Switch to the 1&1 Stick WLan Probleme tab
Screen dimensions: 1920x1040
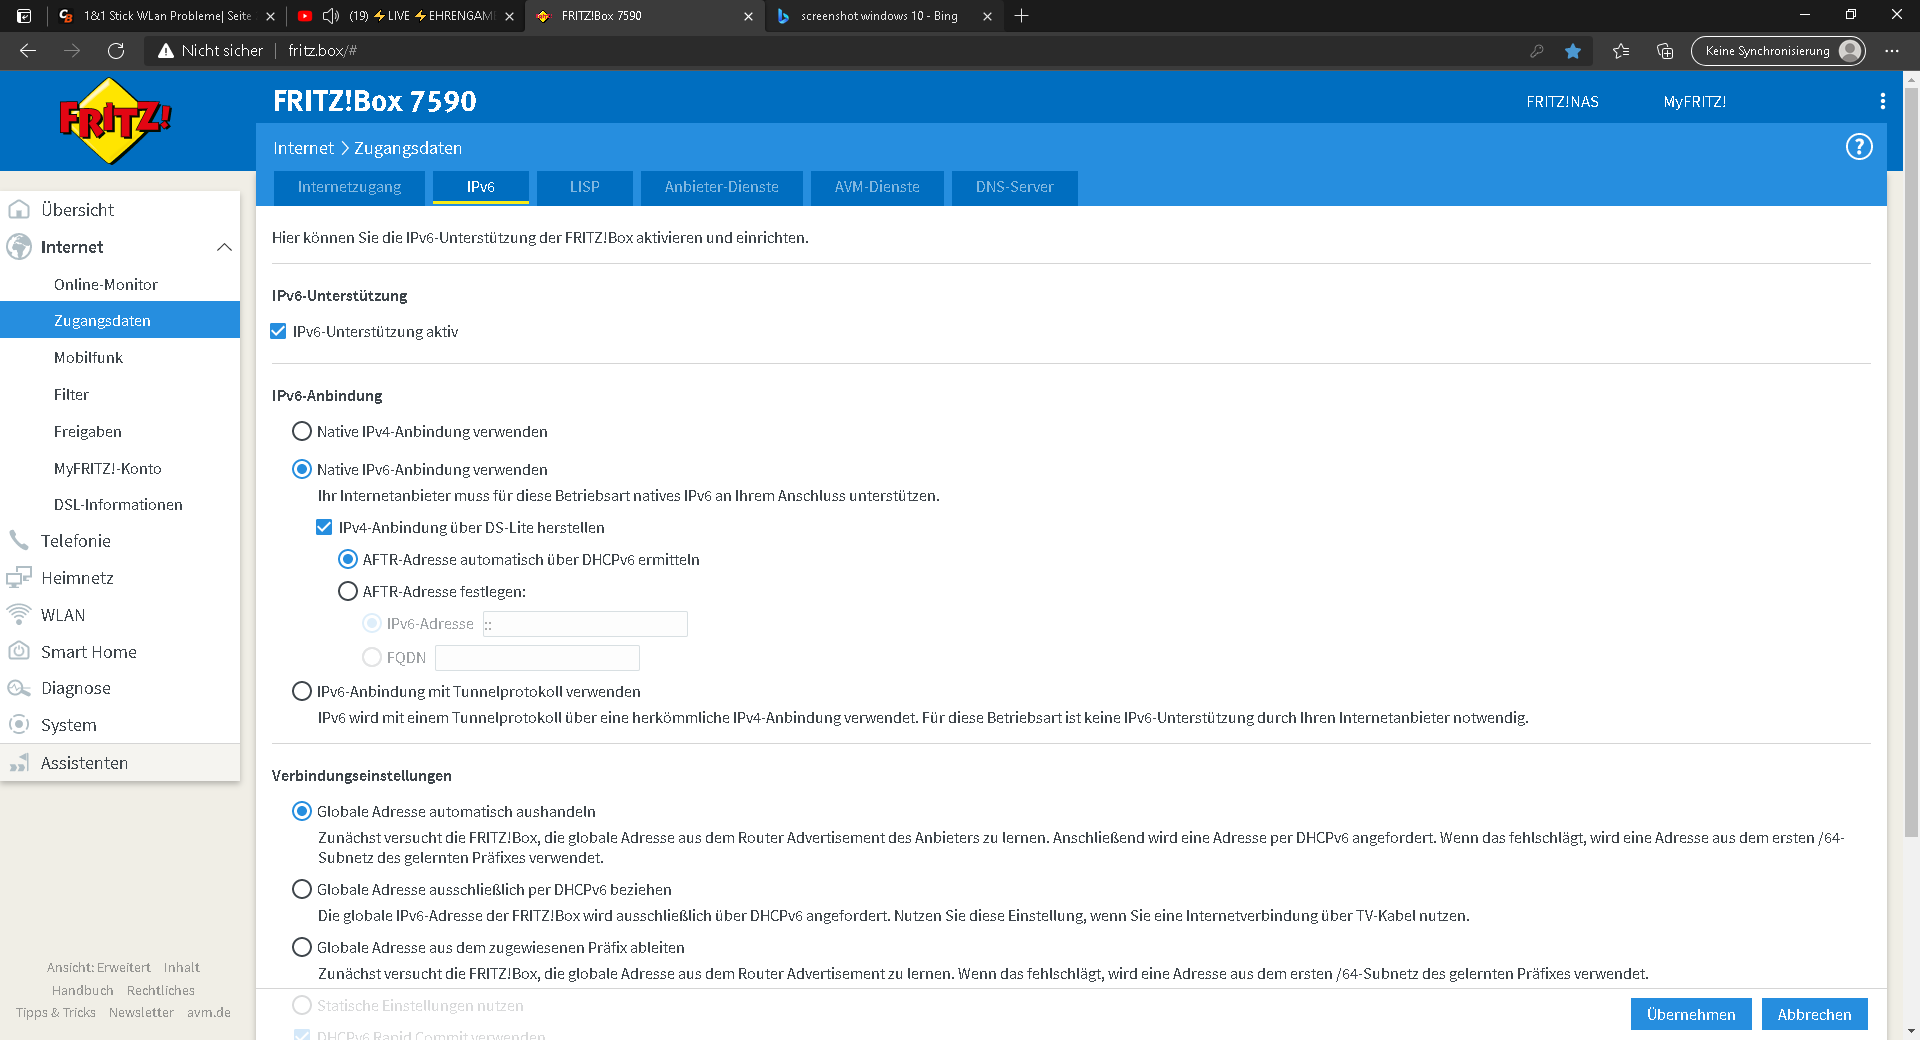coord(165,16)
